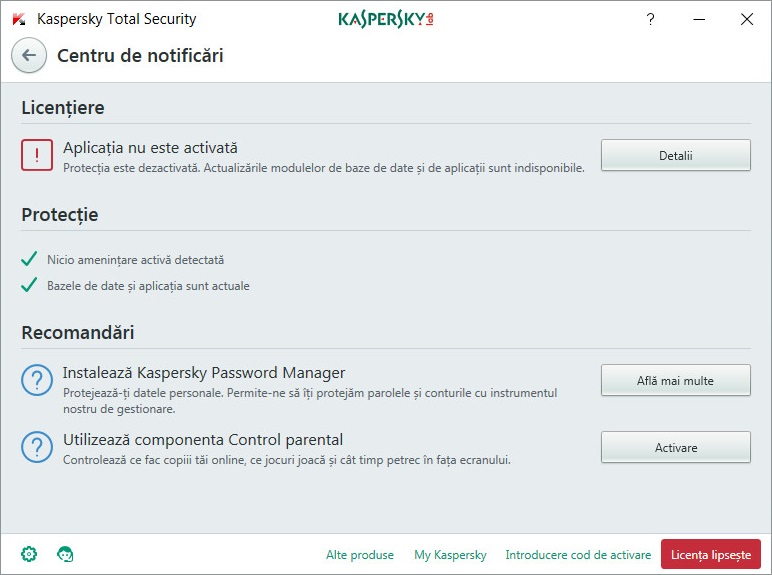This screenshot has width=772, height=575.
Task: Select Instalează Kaspersky Password Manager recommendation
Action: coord(204,373)
